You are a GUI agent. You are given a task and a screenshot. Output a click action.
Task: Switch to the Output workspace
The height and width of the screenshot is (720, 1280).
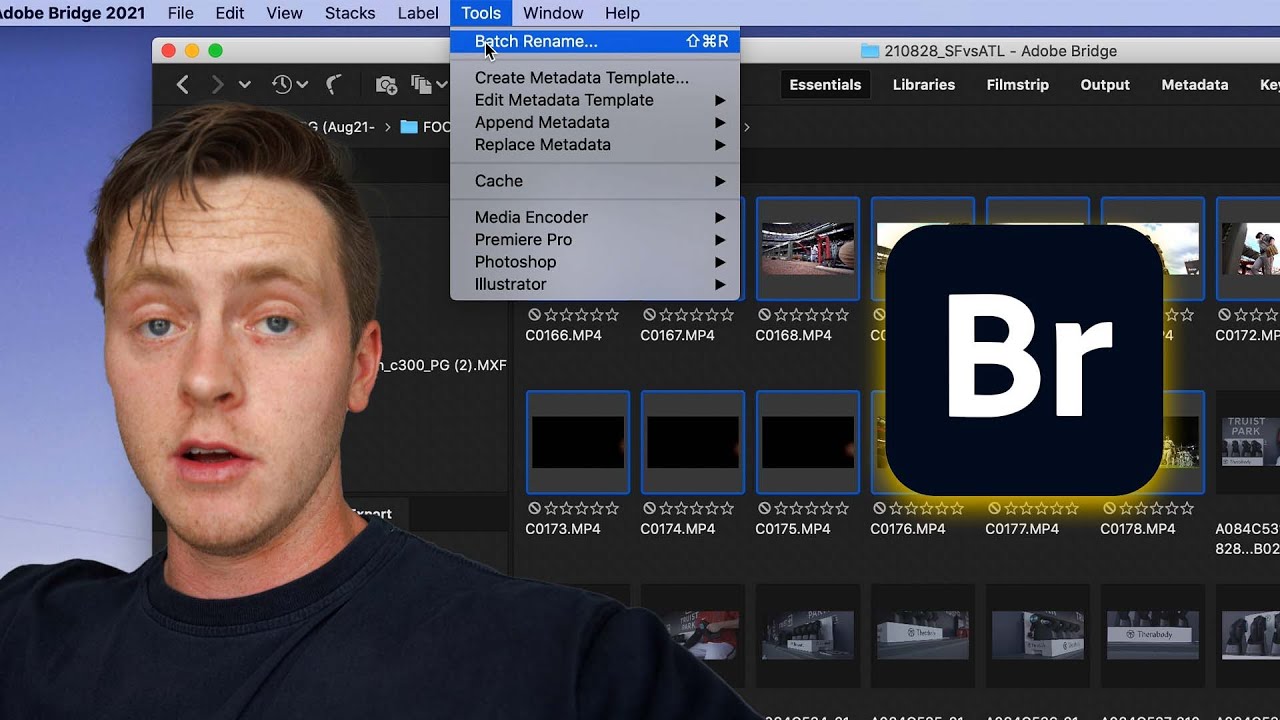point(1105,85)
